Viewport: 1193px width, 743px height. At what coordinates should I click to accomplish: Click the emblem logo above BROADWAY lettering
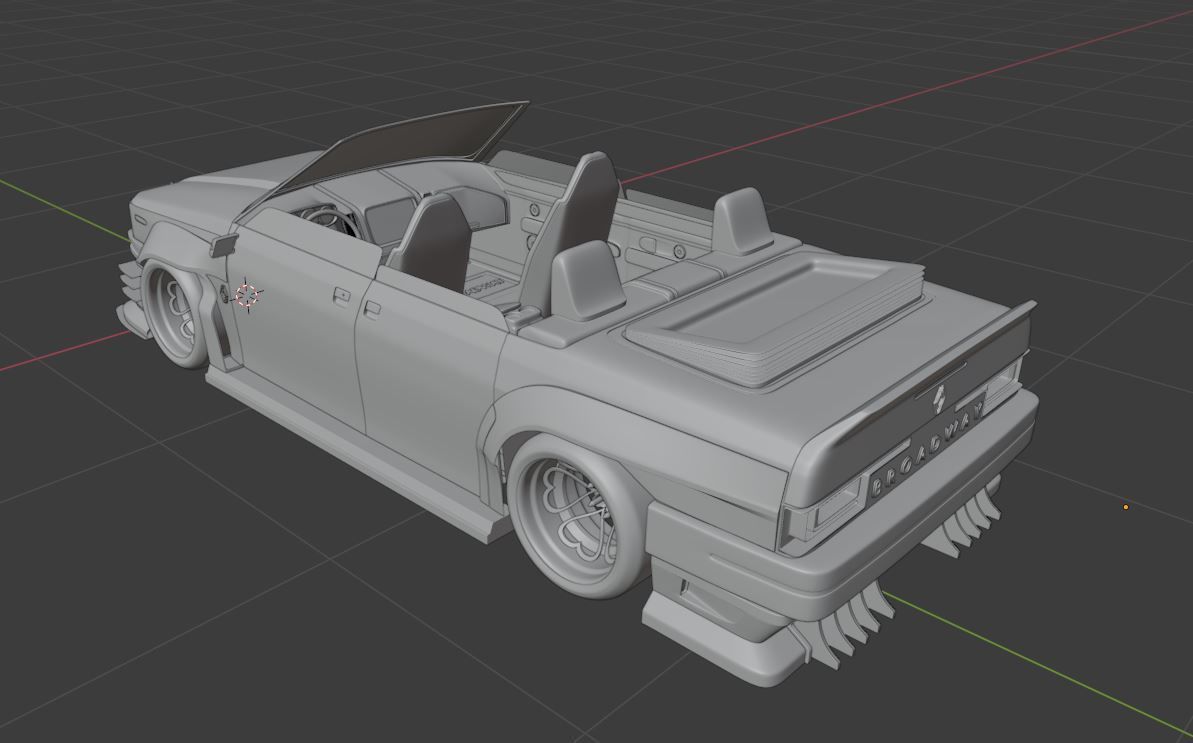(x=940, y=400)
